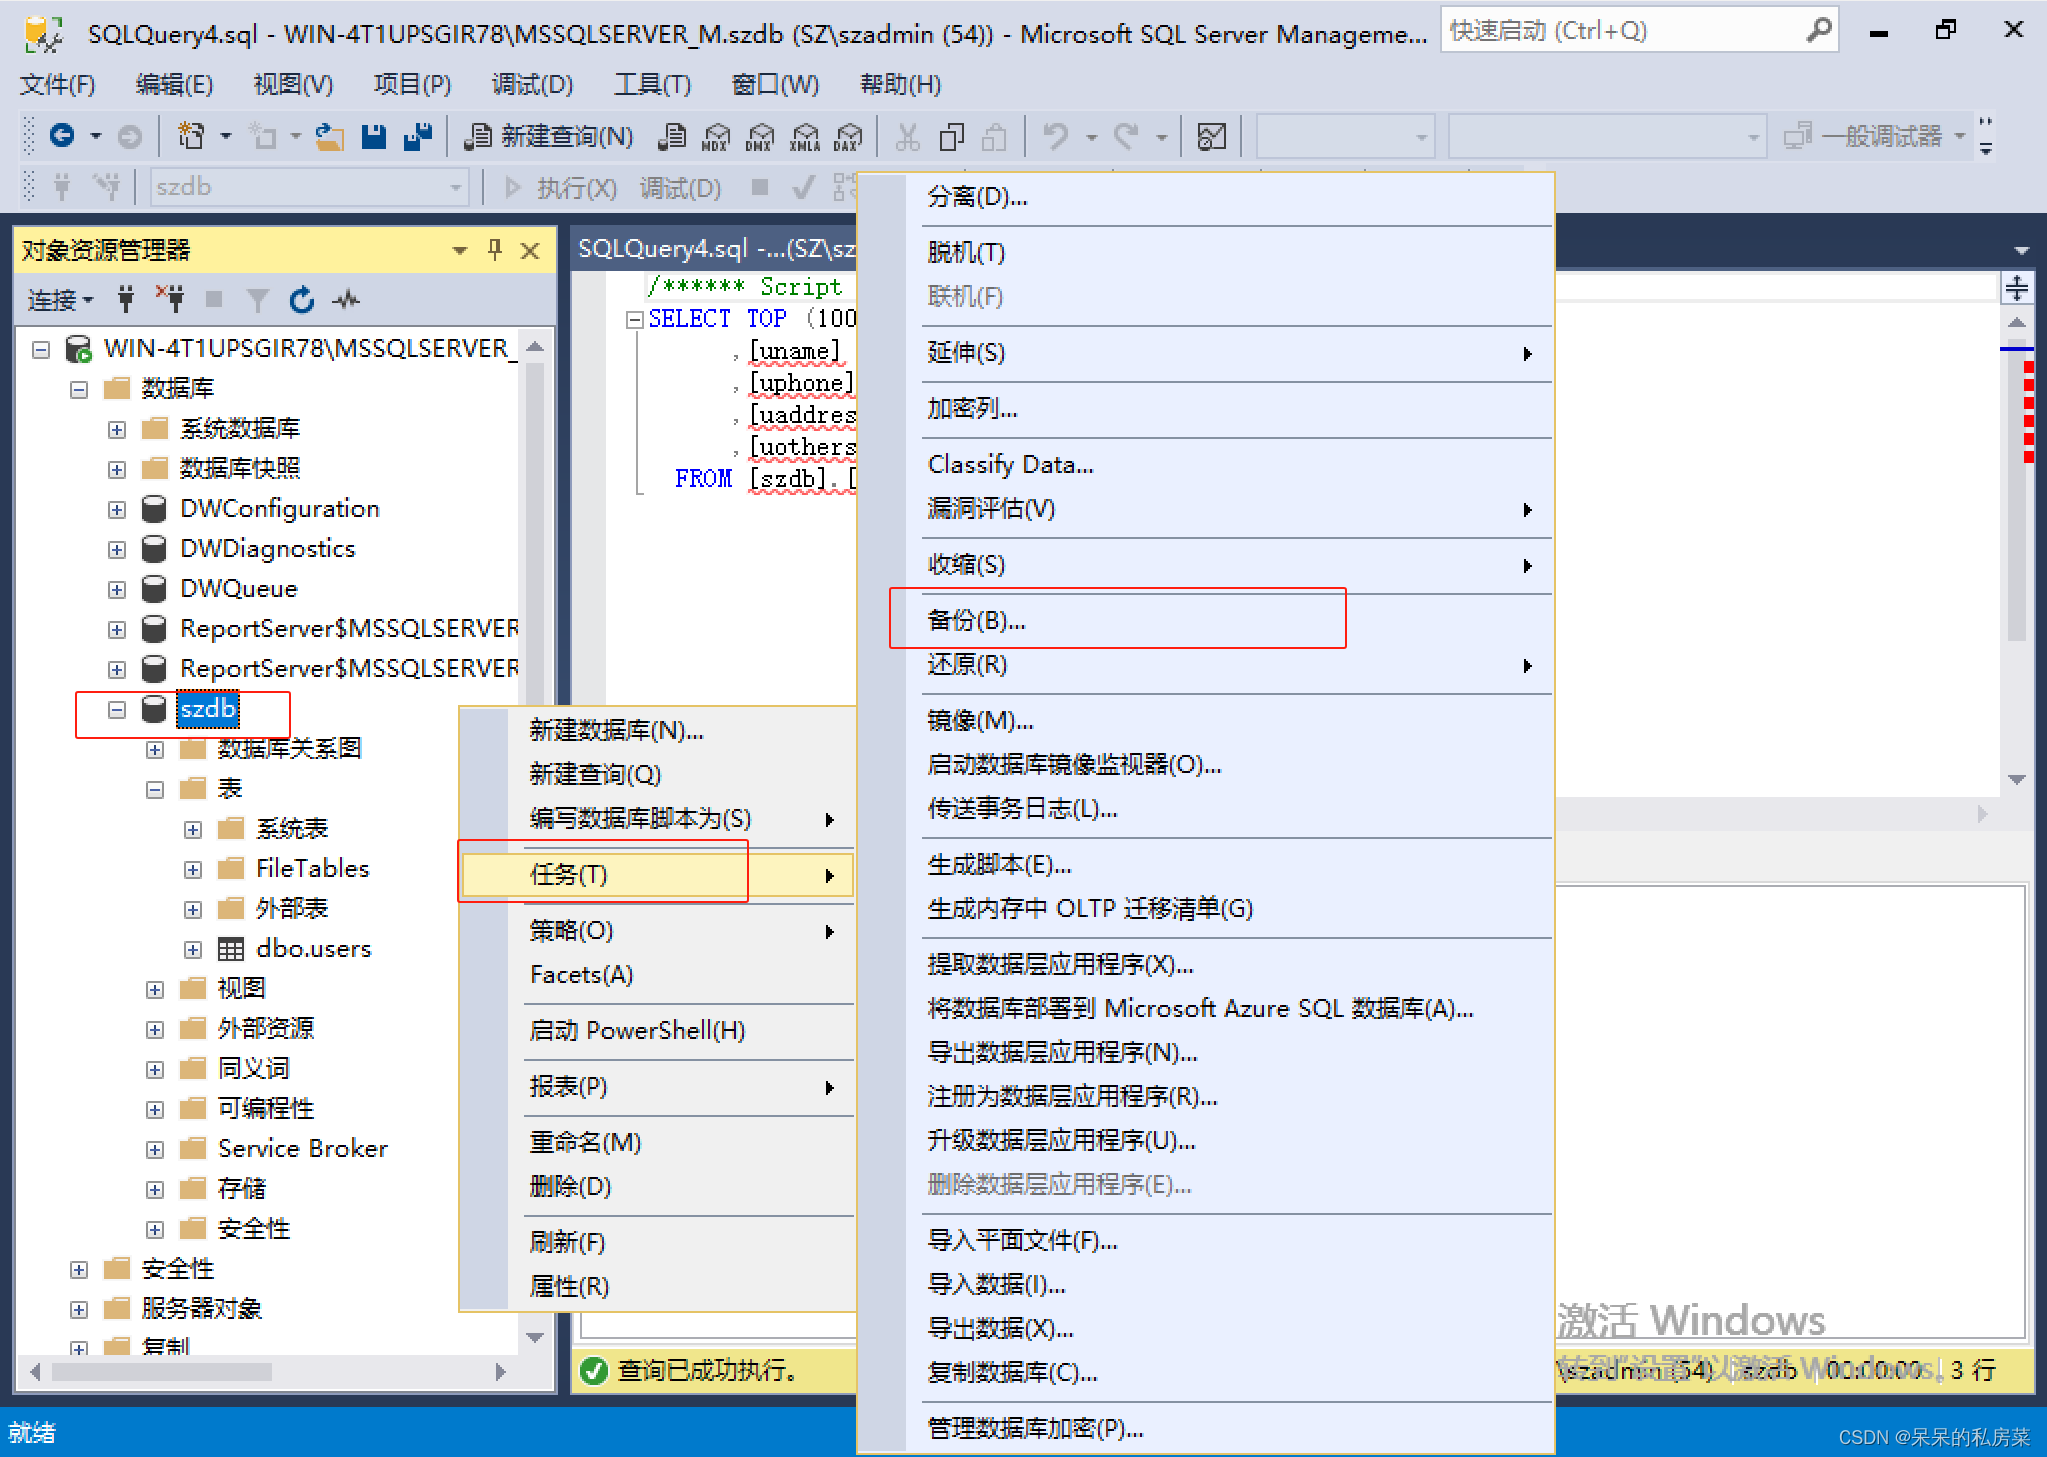Select the FileTables folder in tree
The height and width of the screenshot is (1457, 2047).
(312, 868)
